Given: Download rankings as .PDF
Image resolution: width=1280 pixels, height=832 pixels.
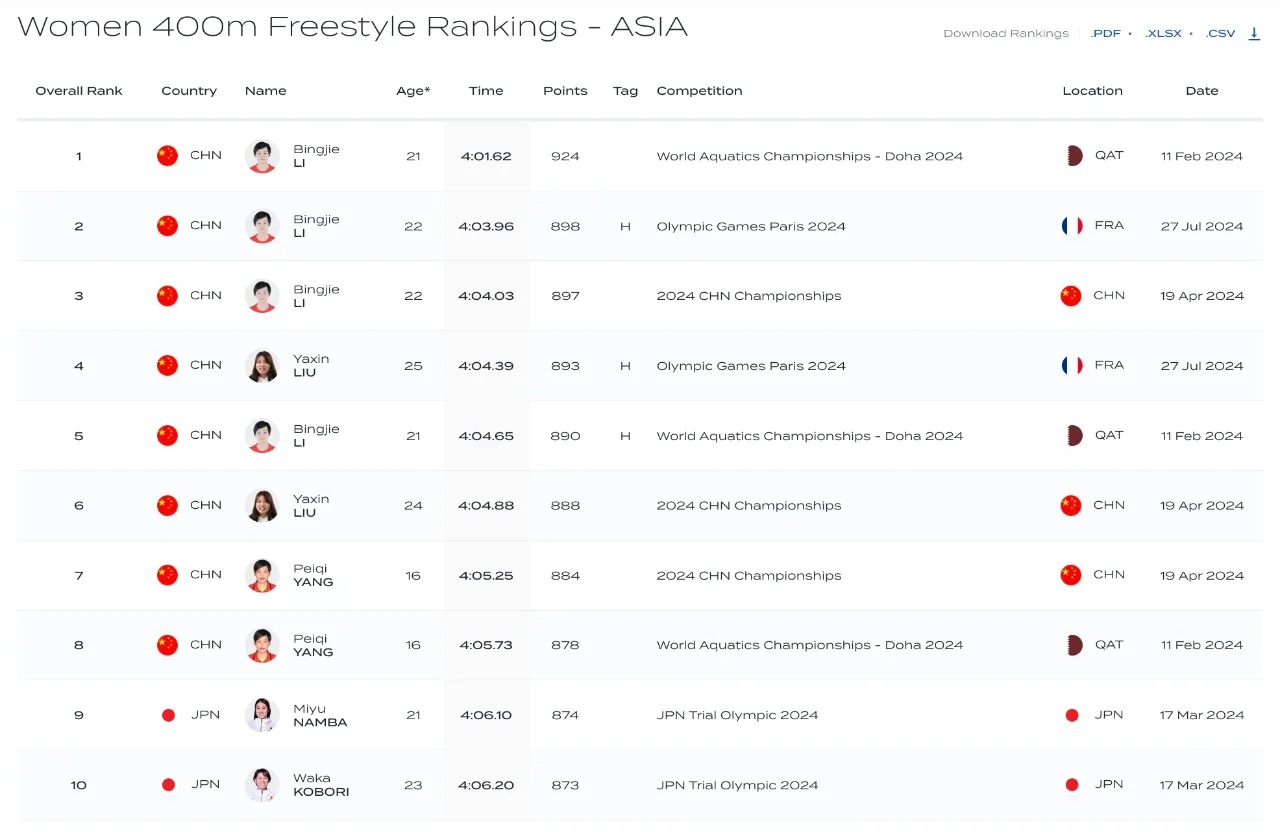Looking at the screenshot, I should tap(1105, 33).
